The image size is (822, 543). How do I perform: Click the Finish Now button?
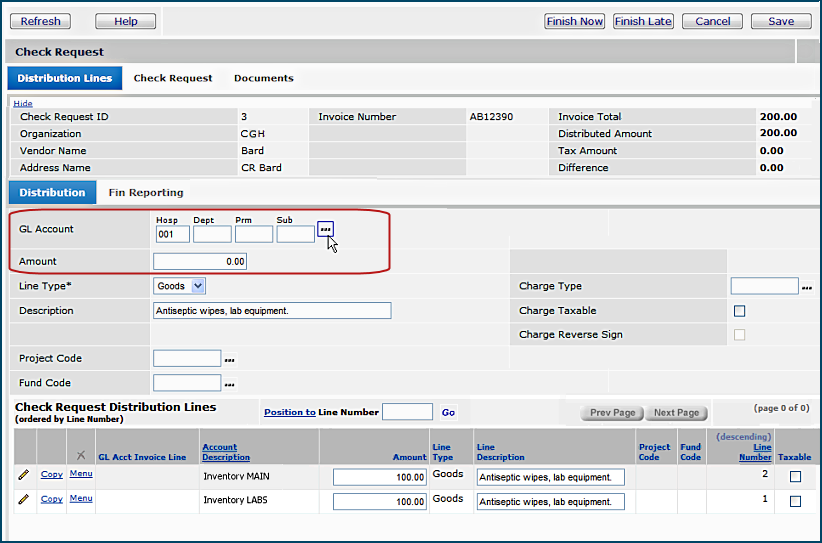pos(575,21)
